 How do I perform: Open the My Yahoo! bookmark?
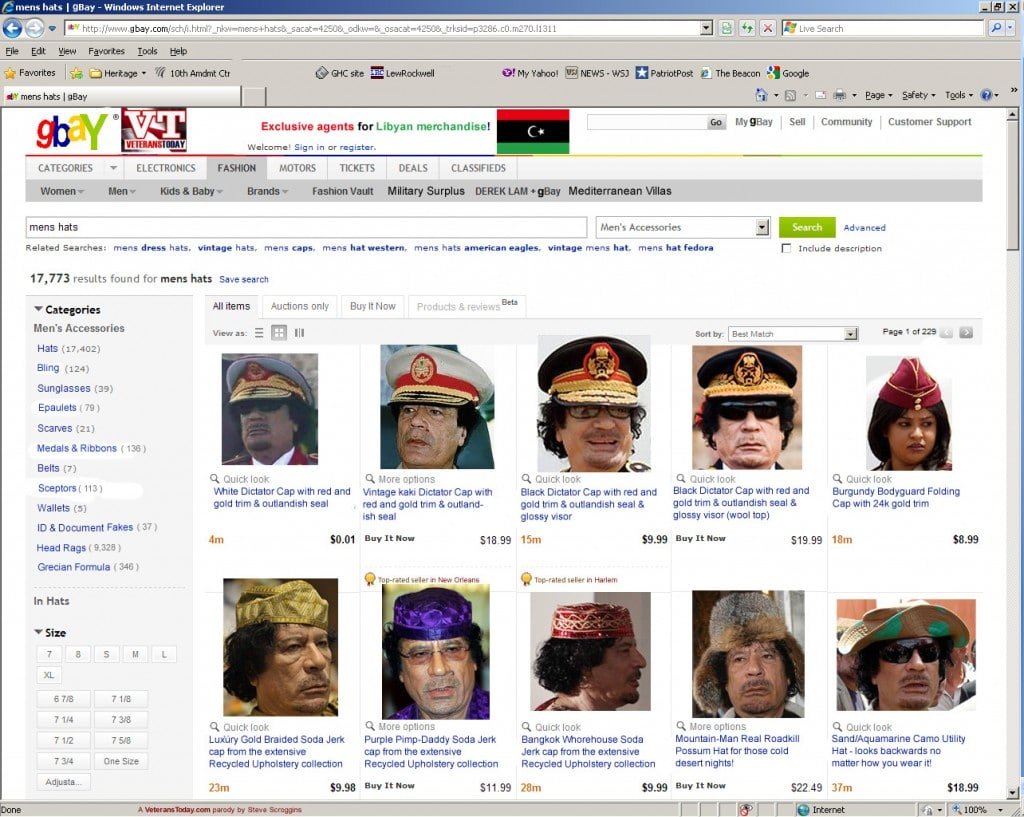[x=530, y=73]
